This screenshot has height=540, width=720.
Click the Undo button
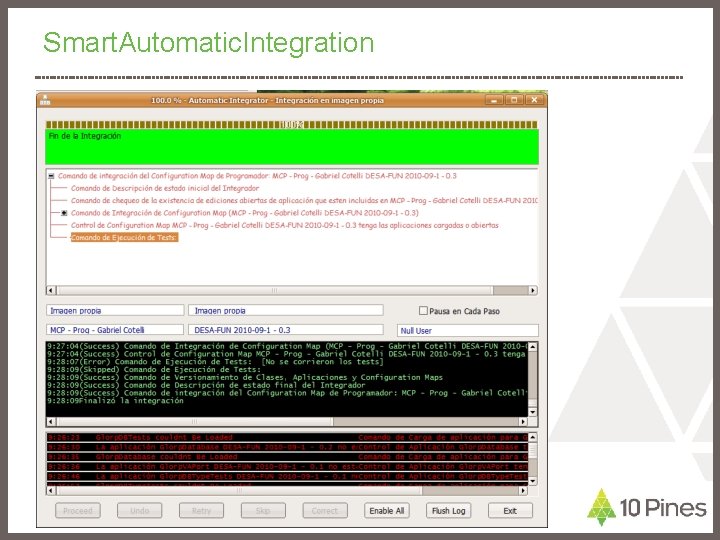click(139, 511)
